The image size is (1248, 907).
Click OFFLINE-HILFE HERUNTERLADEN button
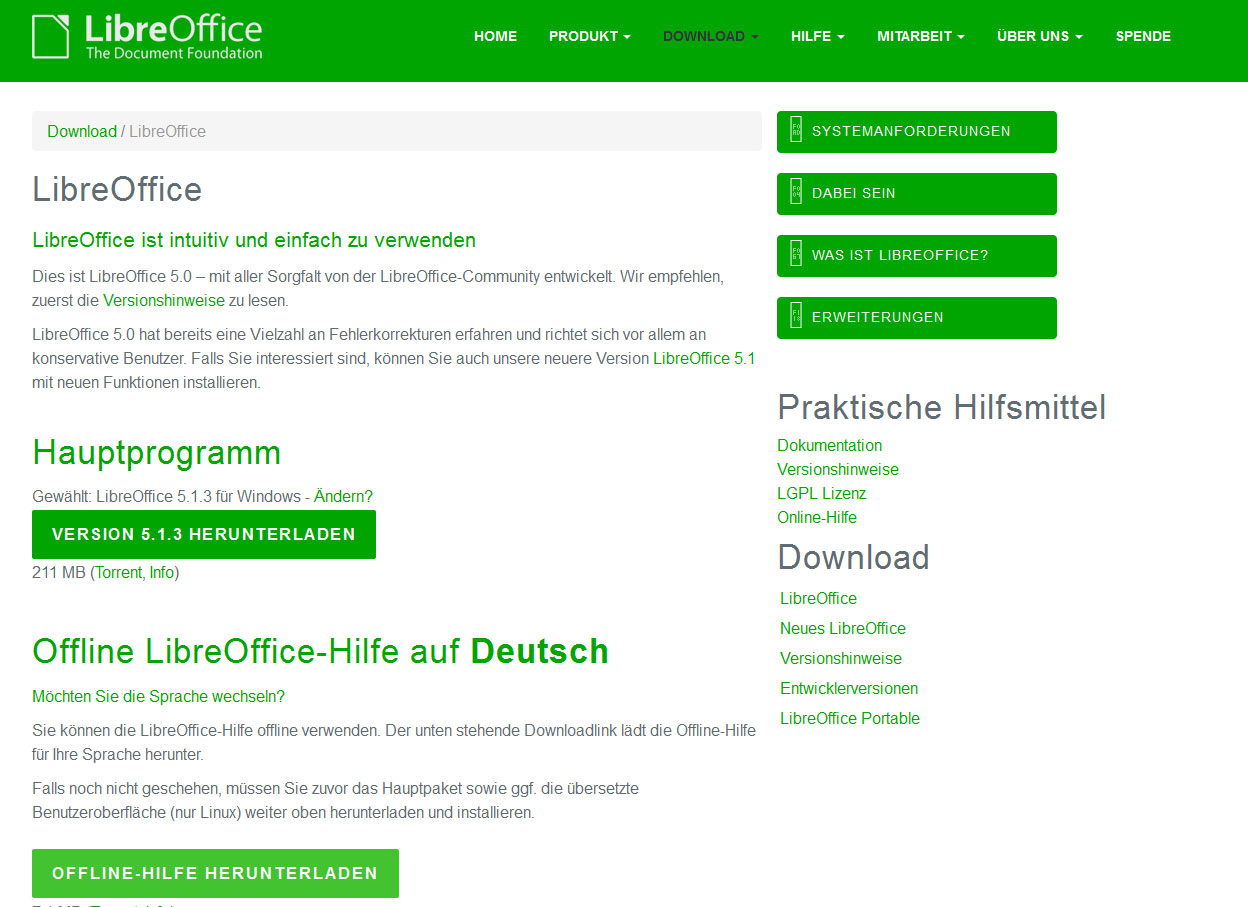click(x=215, y=873)
